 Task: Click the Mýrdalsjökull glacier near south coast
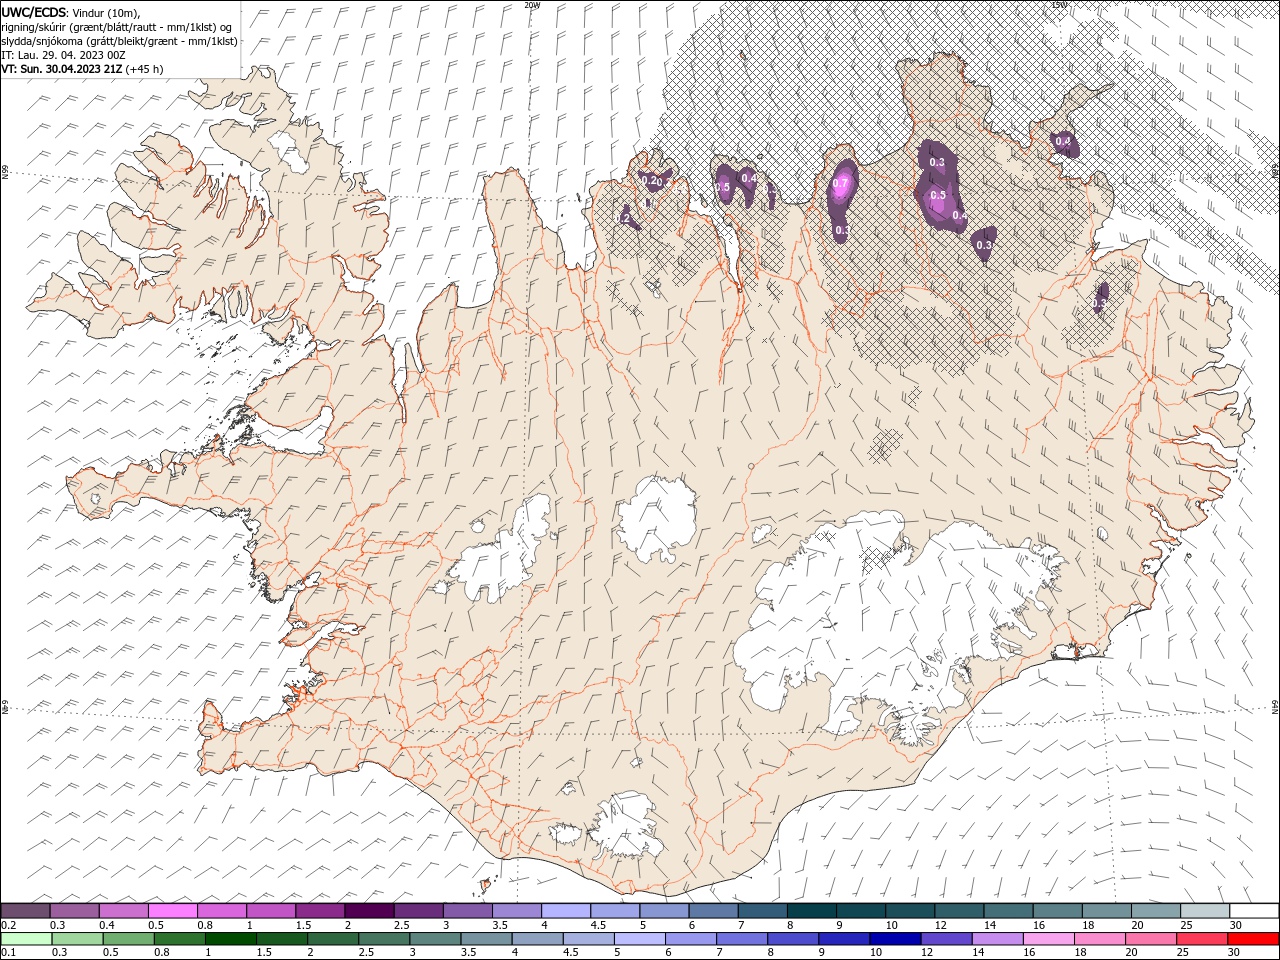coord(628,825)
